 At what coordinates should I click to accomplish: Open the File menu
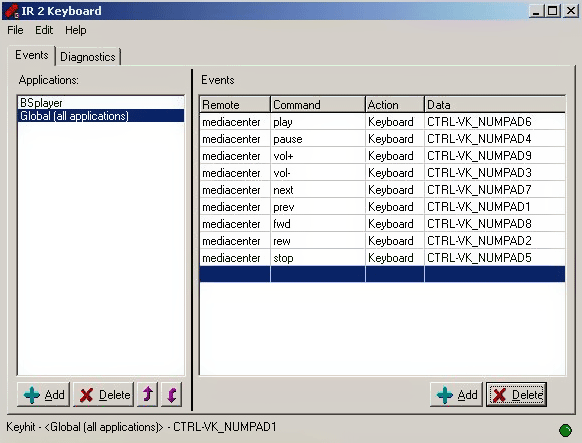15,30
